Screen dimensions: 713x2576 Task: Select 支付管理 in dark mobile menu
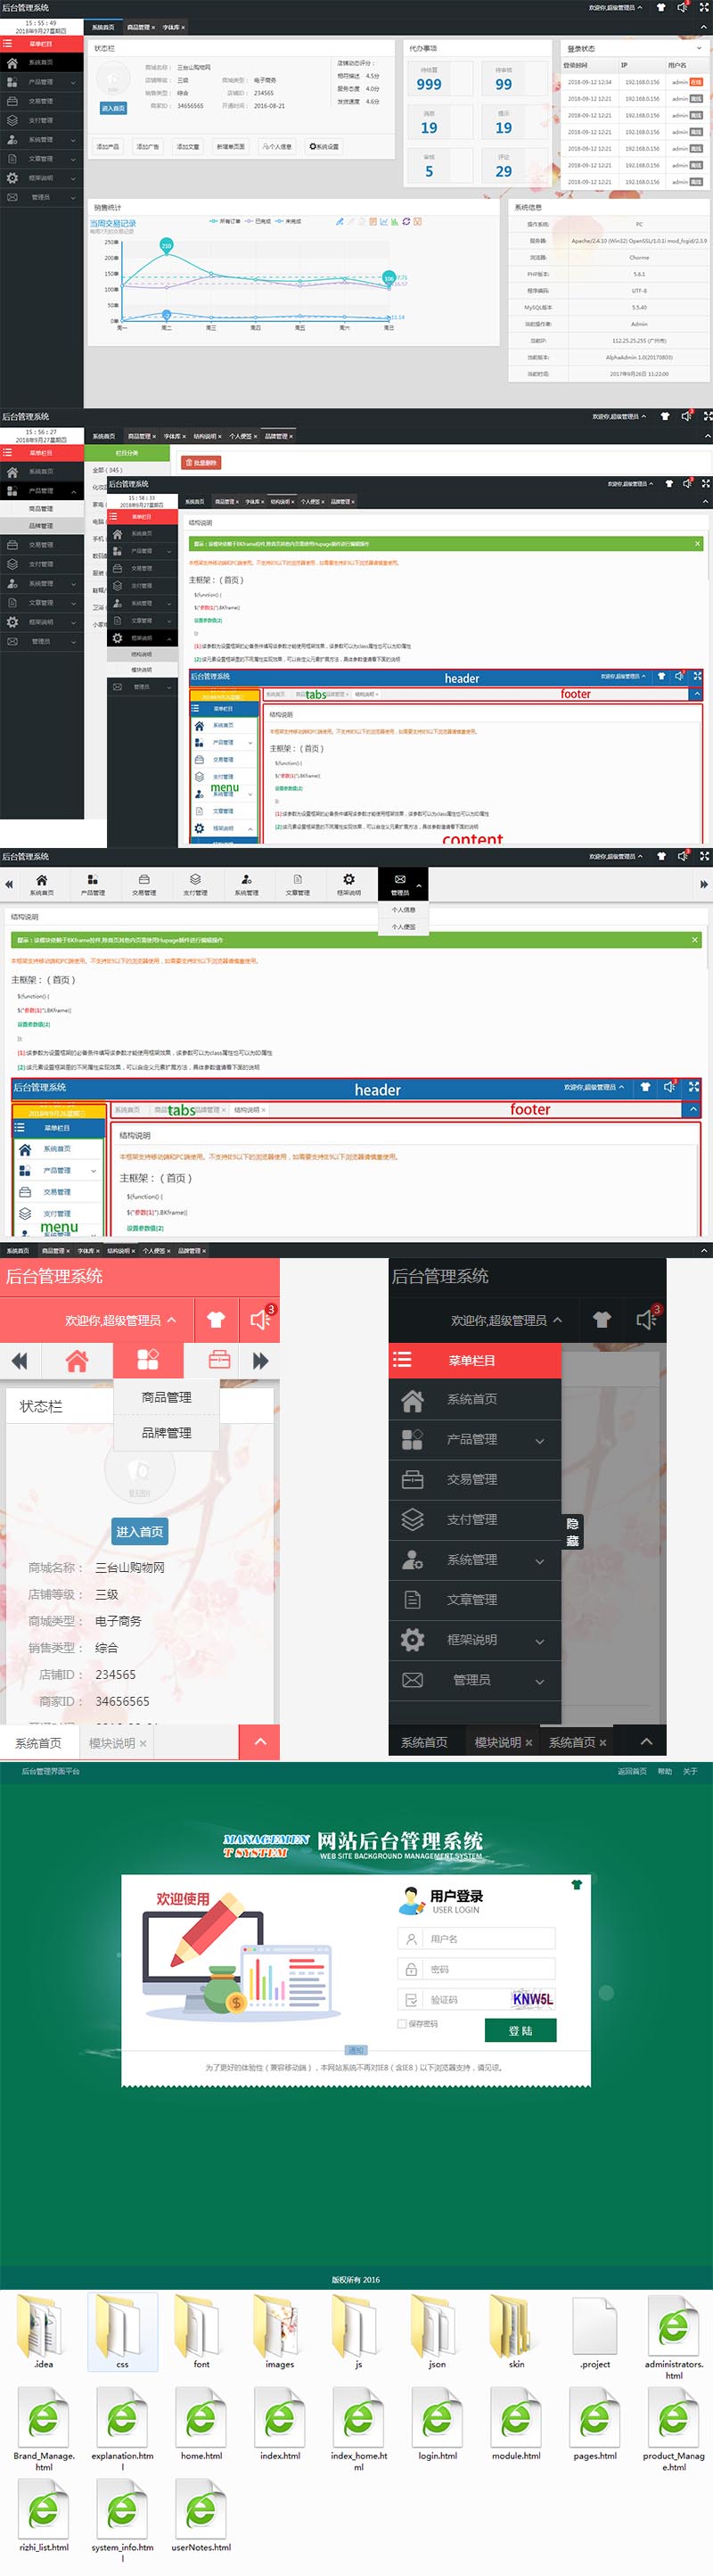coord(475,1519)
